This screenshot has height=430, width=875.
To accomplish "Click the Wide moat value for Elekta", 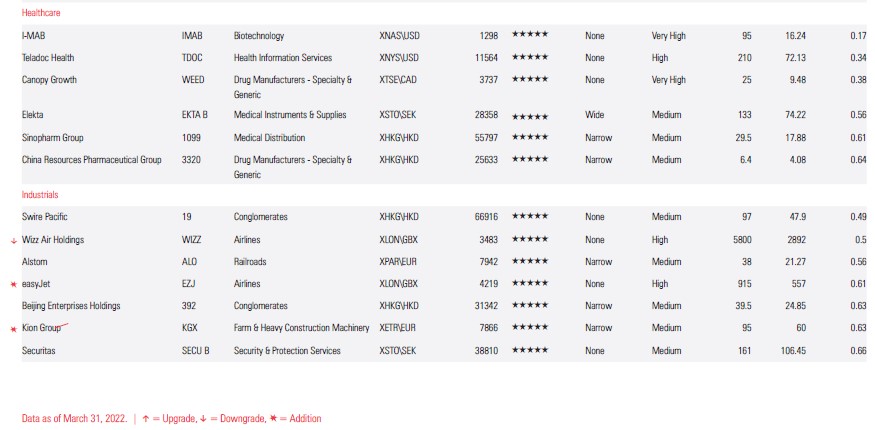I will tap(595, 115).
